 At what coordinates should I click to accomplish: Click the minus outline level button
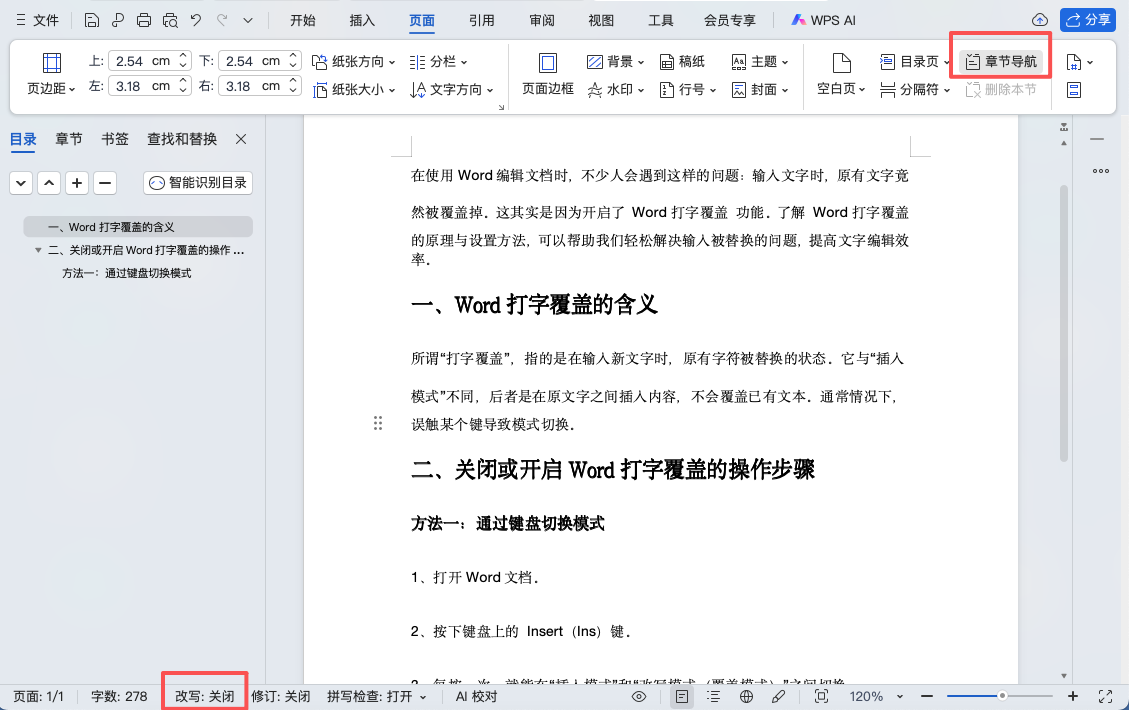pos(105,183)
